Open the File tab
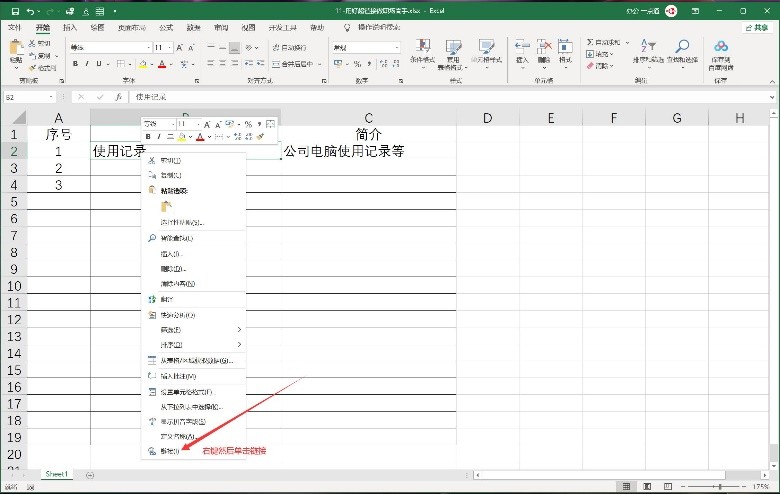 pos(15,27)
